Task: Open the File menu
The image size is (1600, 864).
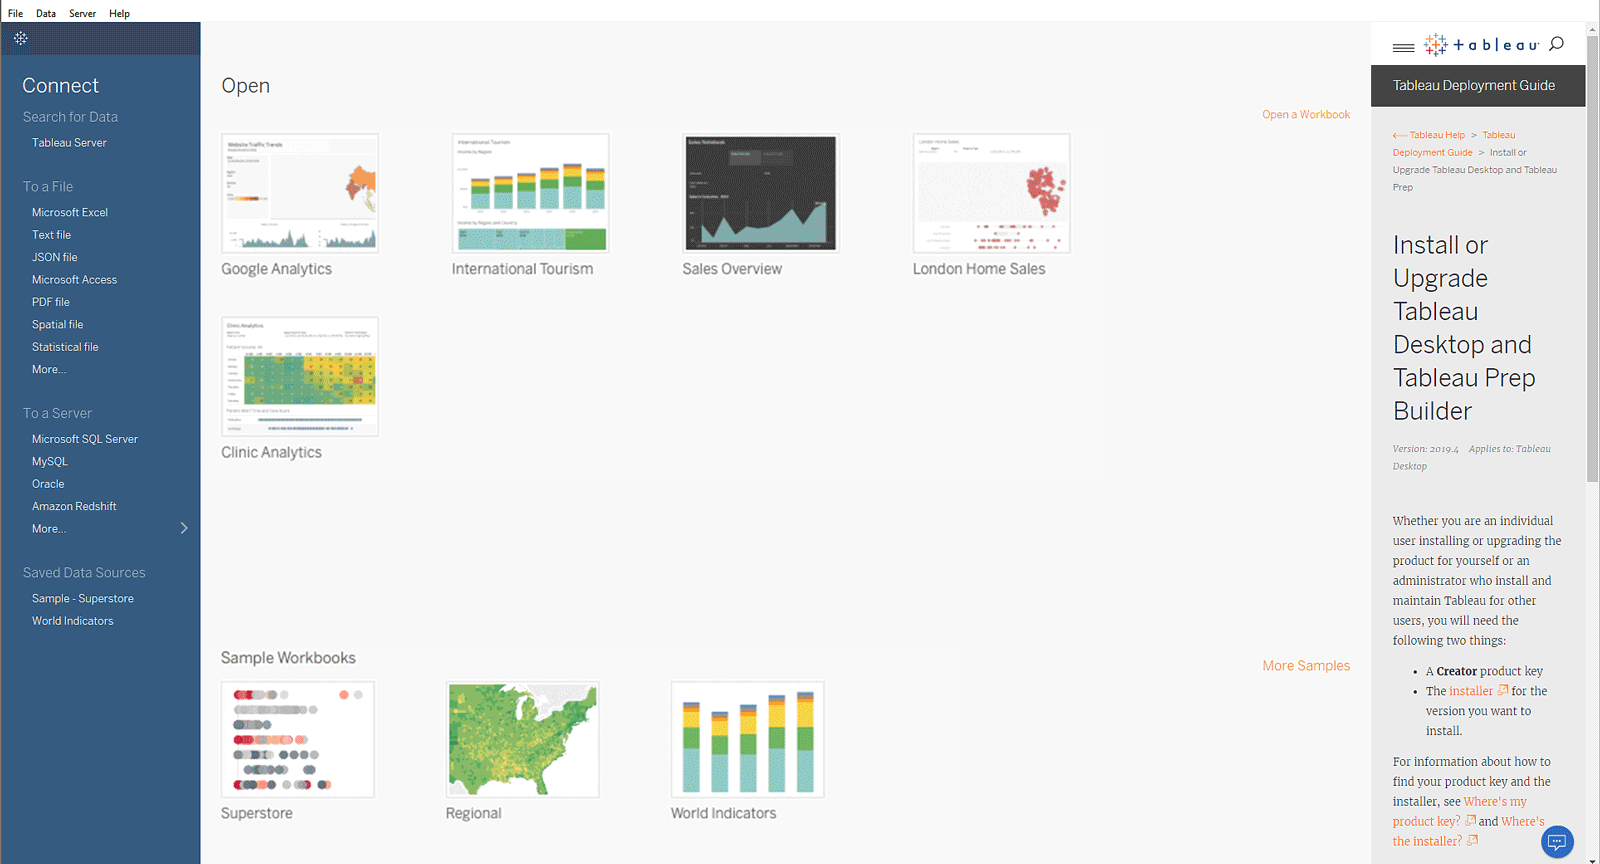Action: [x=15, y=13]
